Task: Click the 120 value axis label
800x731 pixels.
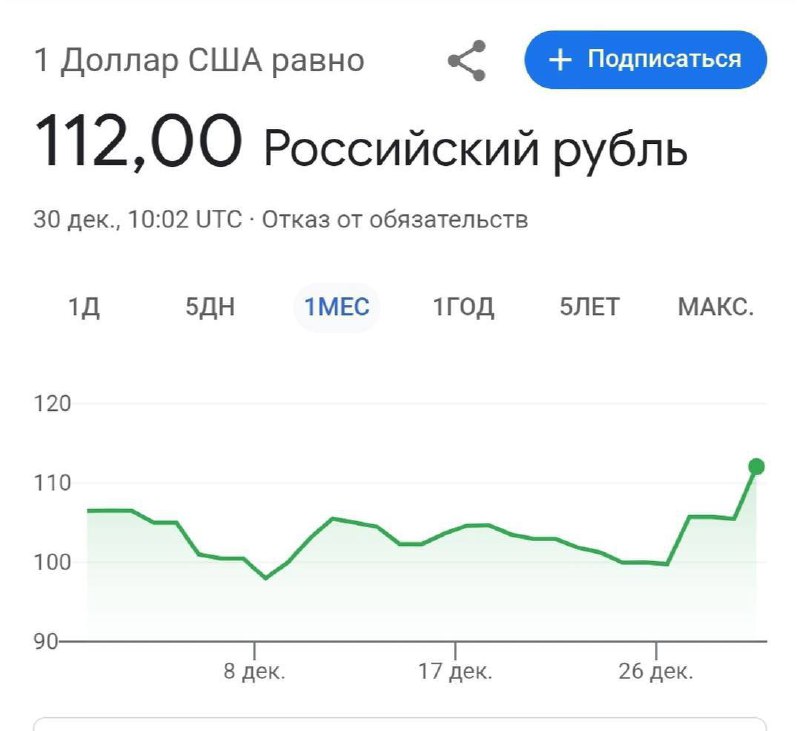Action: 52,405
